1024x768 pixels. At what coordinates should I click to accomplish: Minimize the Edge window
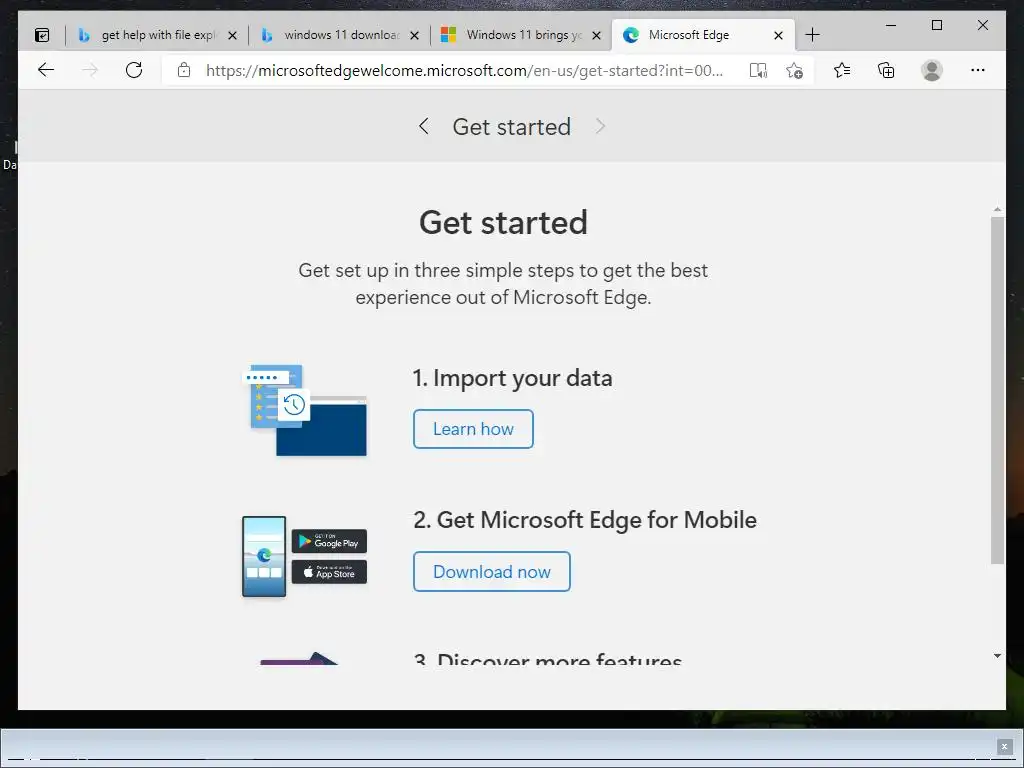[891, 25]
